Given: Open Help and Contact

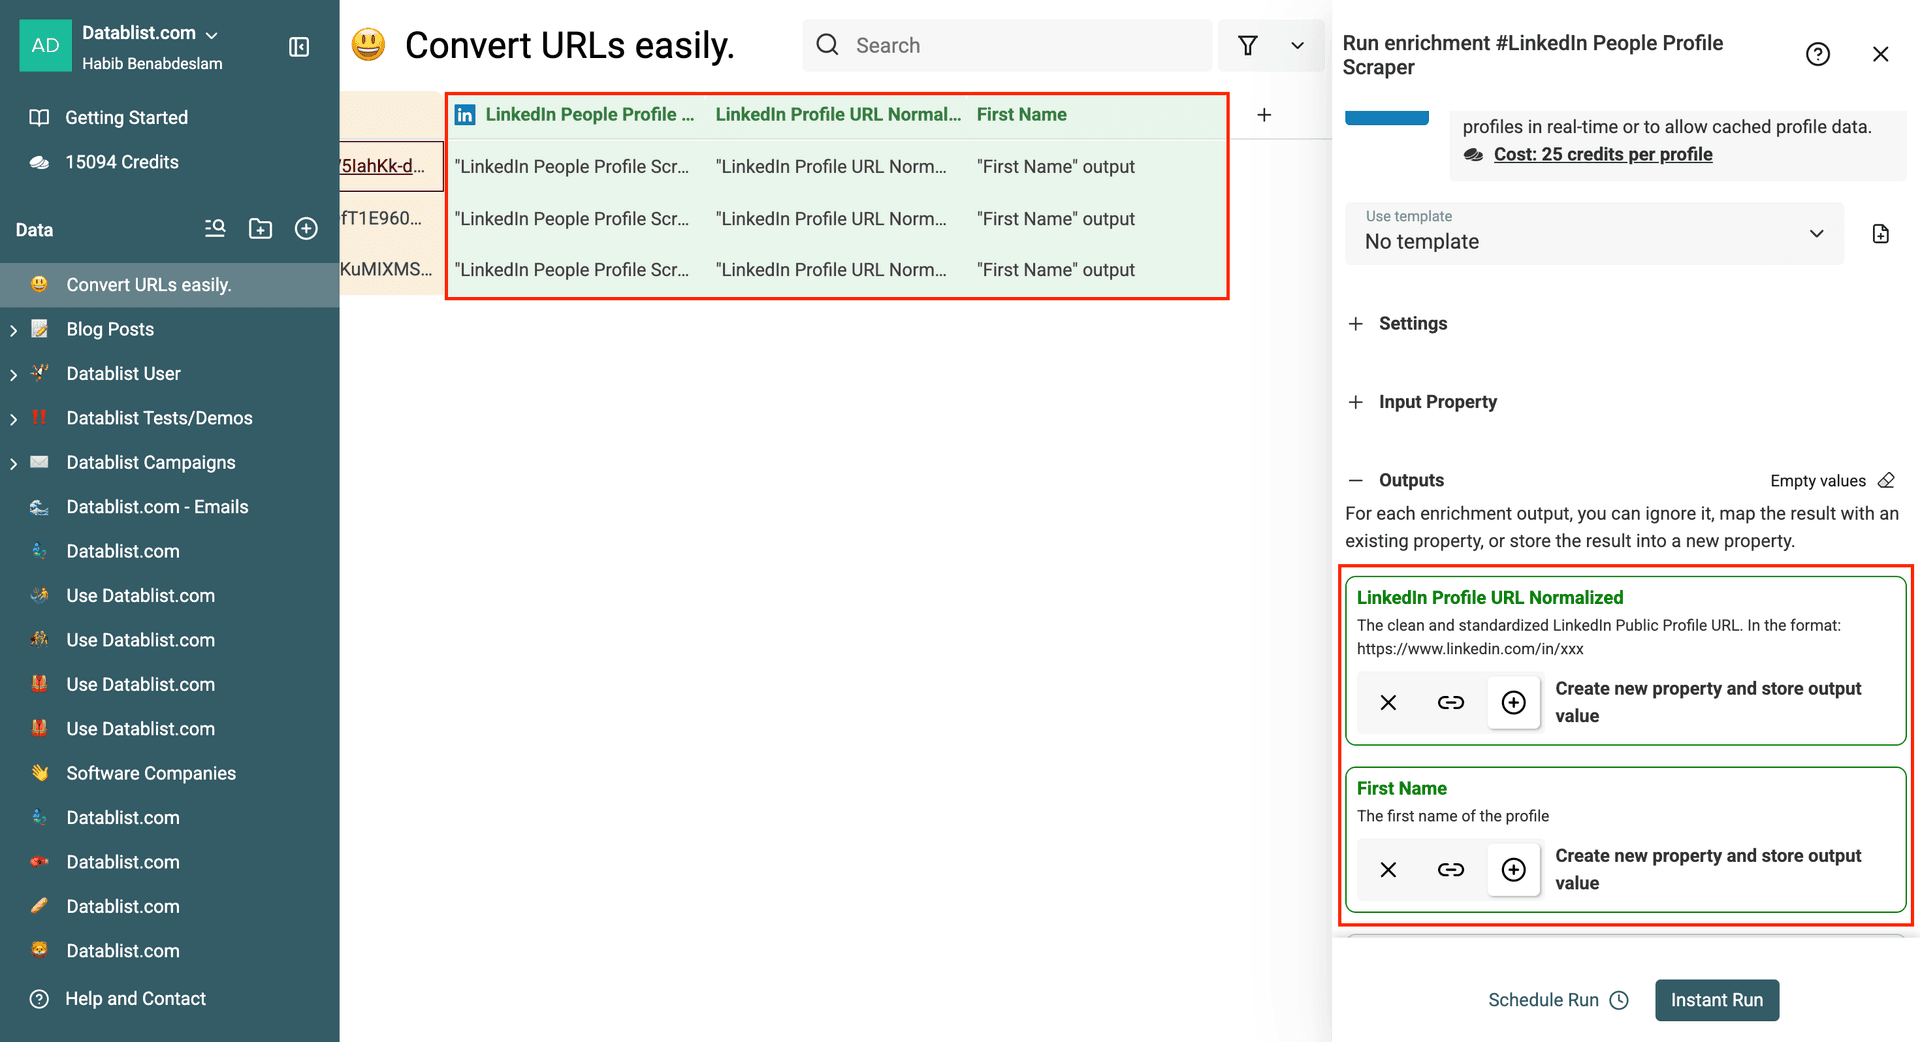Looking at the screenshot, I should pos(135,998).
